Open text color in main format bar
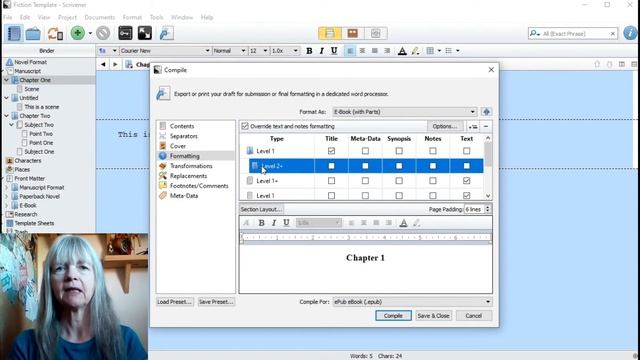640x360 pixels. [402, 51]
